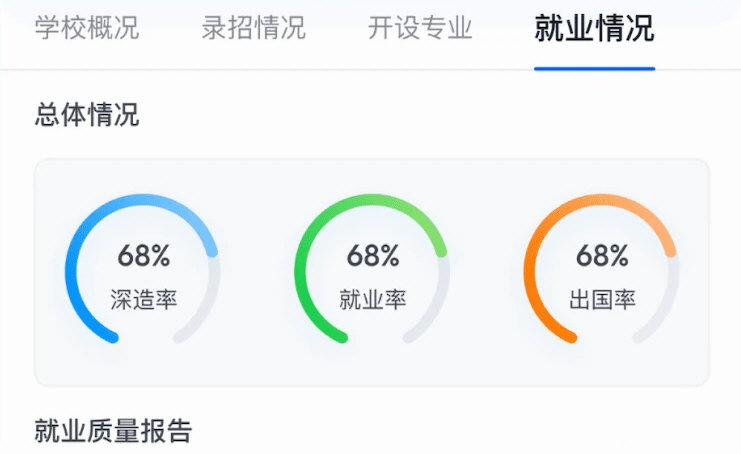Image resolution: width=741 pixels, height=454 pixels.
Task: Select the 68% value above 深造率
Action: point(143,256)
